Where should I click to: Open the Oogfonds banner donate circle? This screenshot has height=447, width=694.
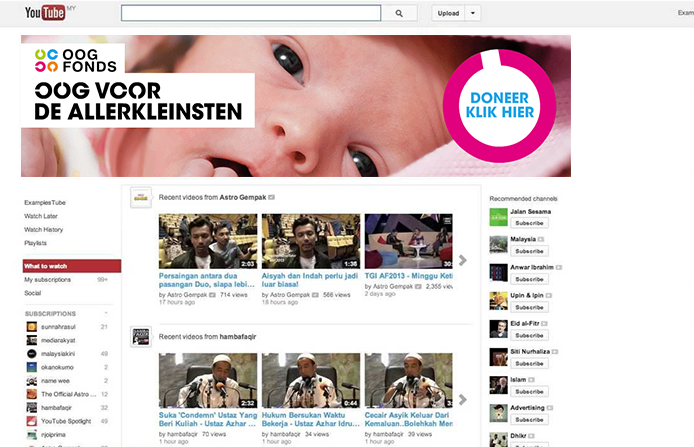(499, 105)
